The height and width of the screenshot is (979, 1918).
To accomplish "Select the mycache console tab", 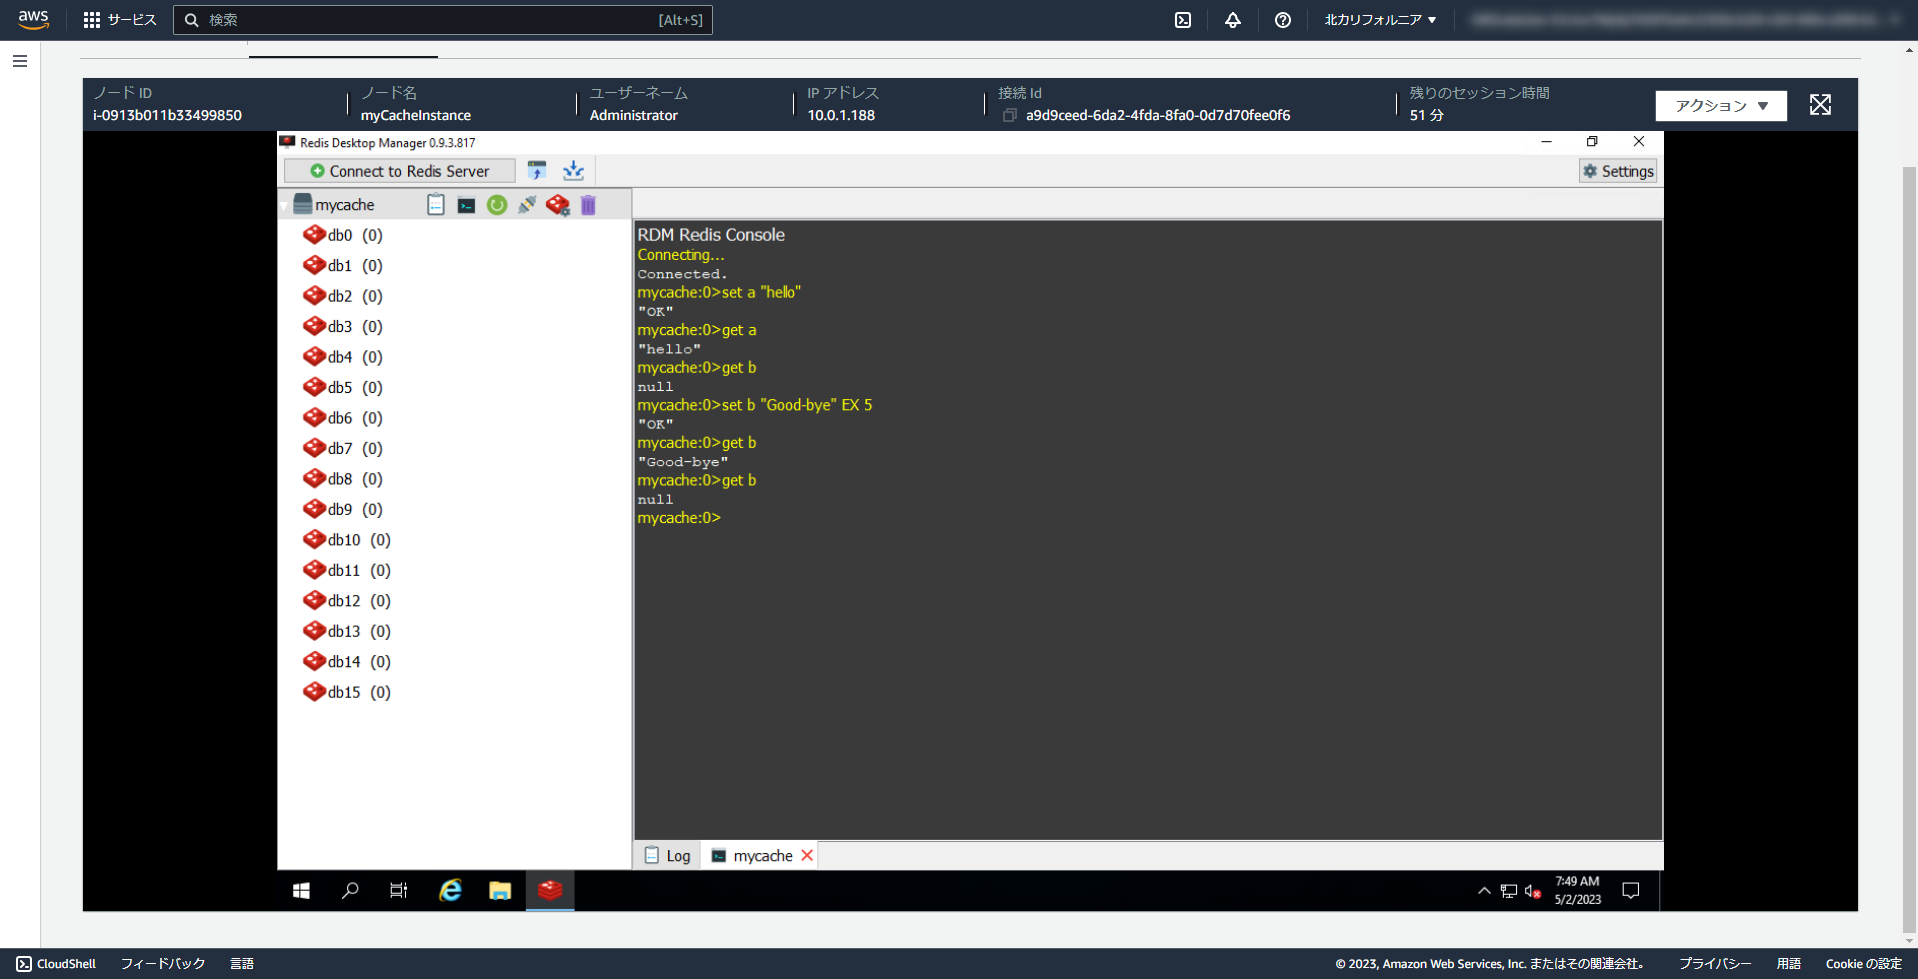I will 760,855.
